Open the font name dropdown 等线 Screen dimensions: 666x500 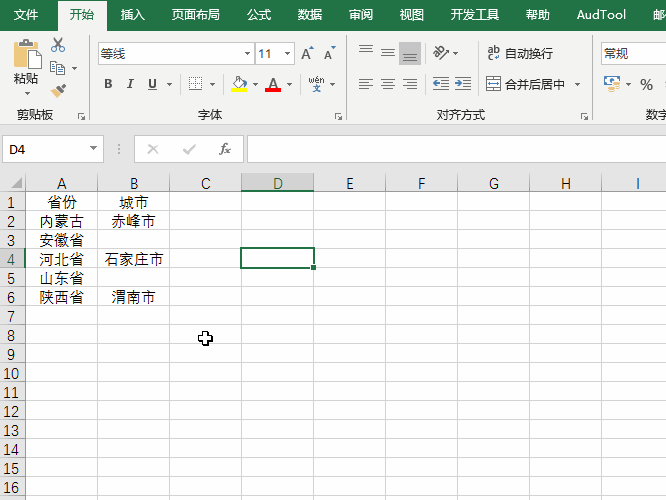[x=247, y=54]
